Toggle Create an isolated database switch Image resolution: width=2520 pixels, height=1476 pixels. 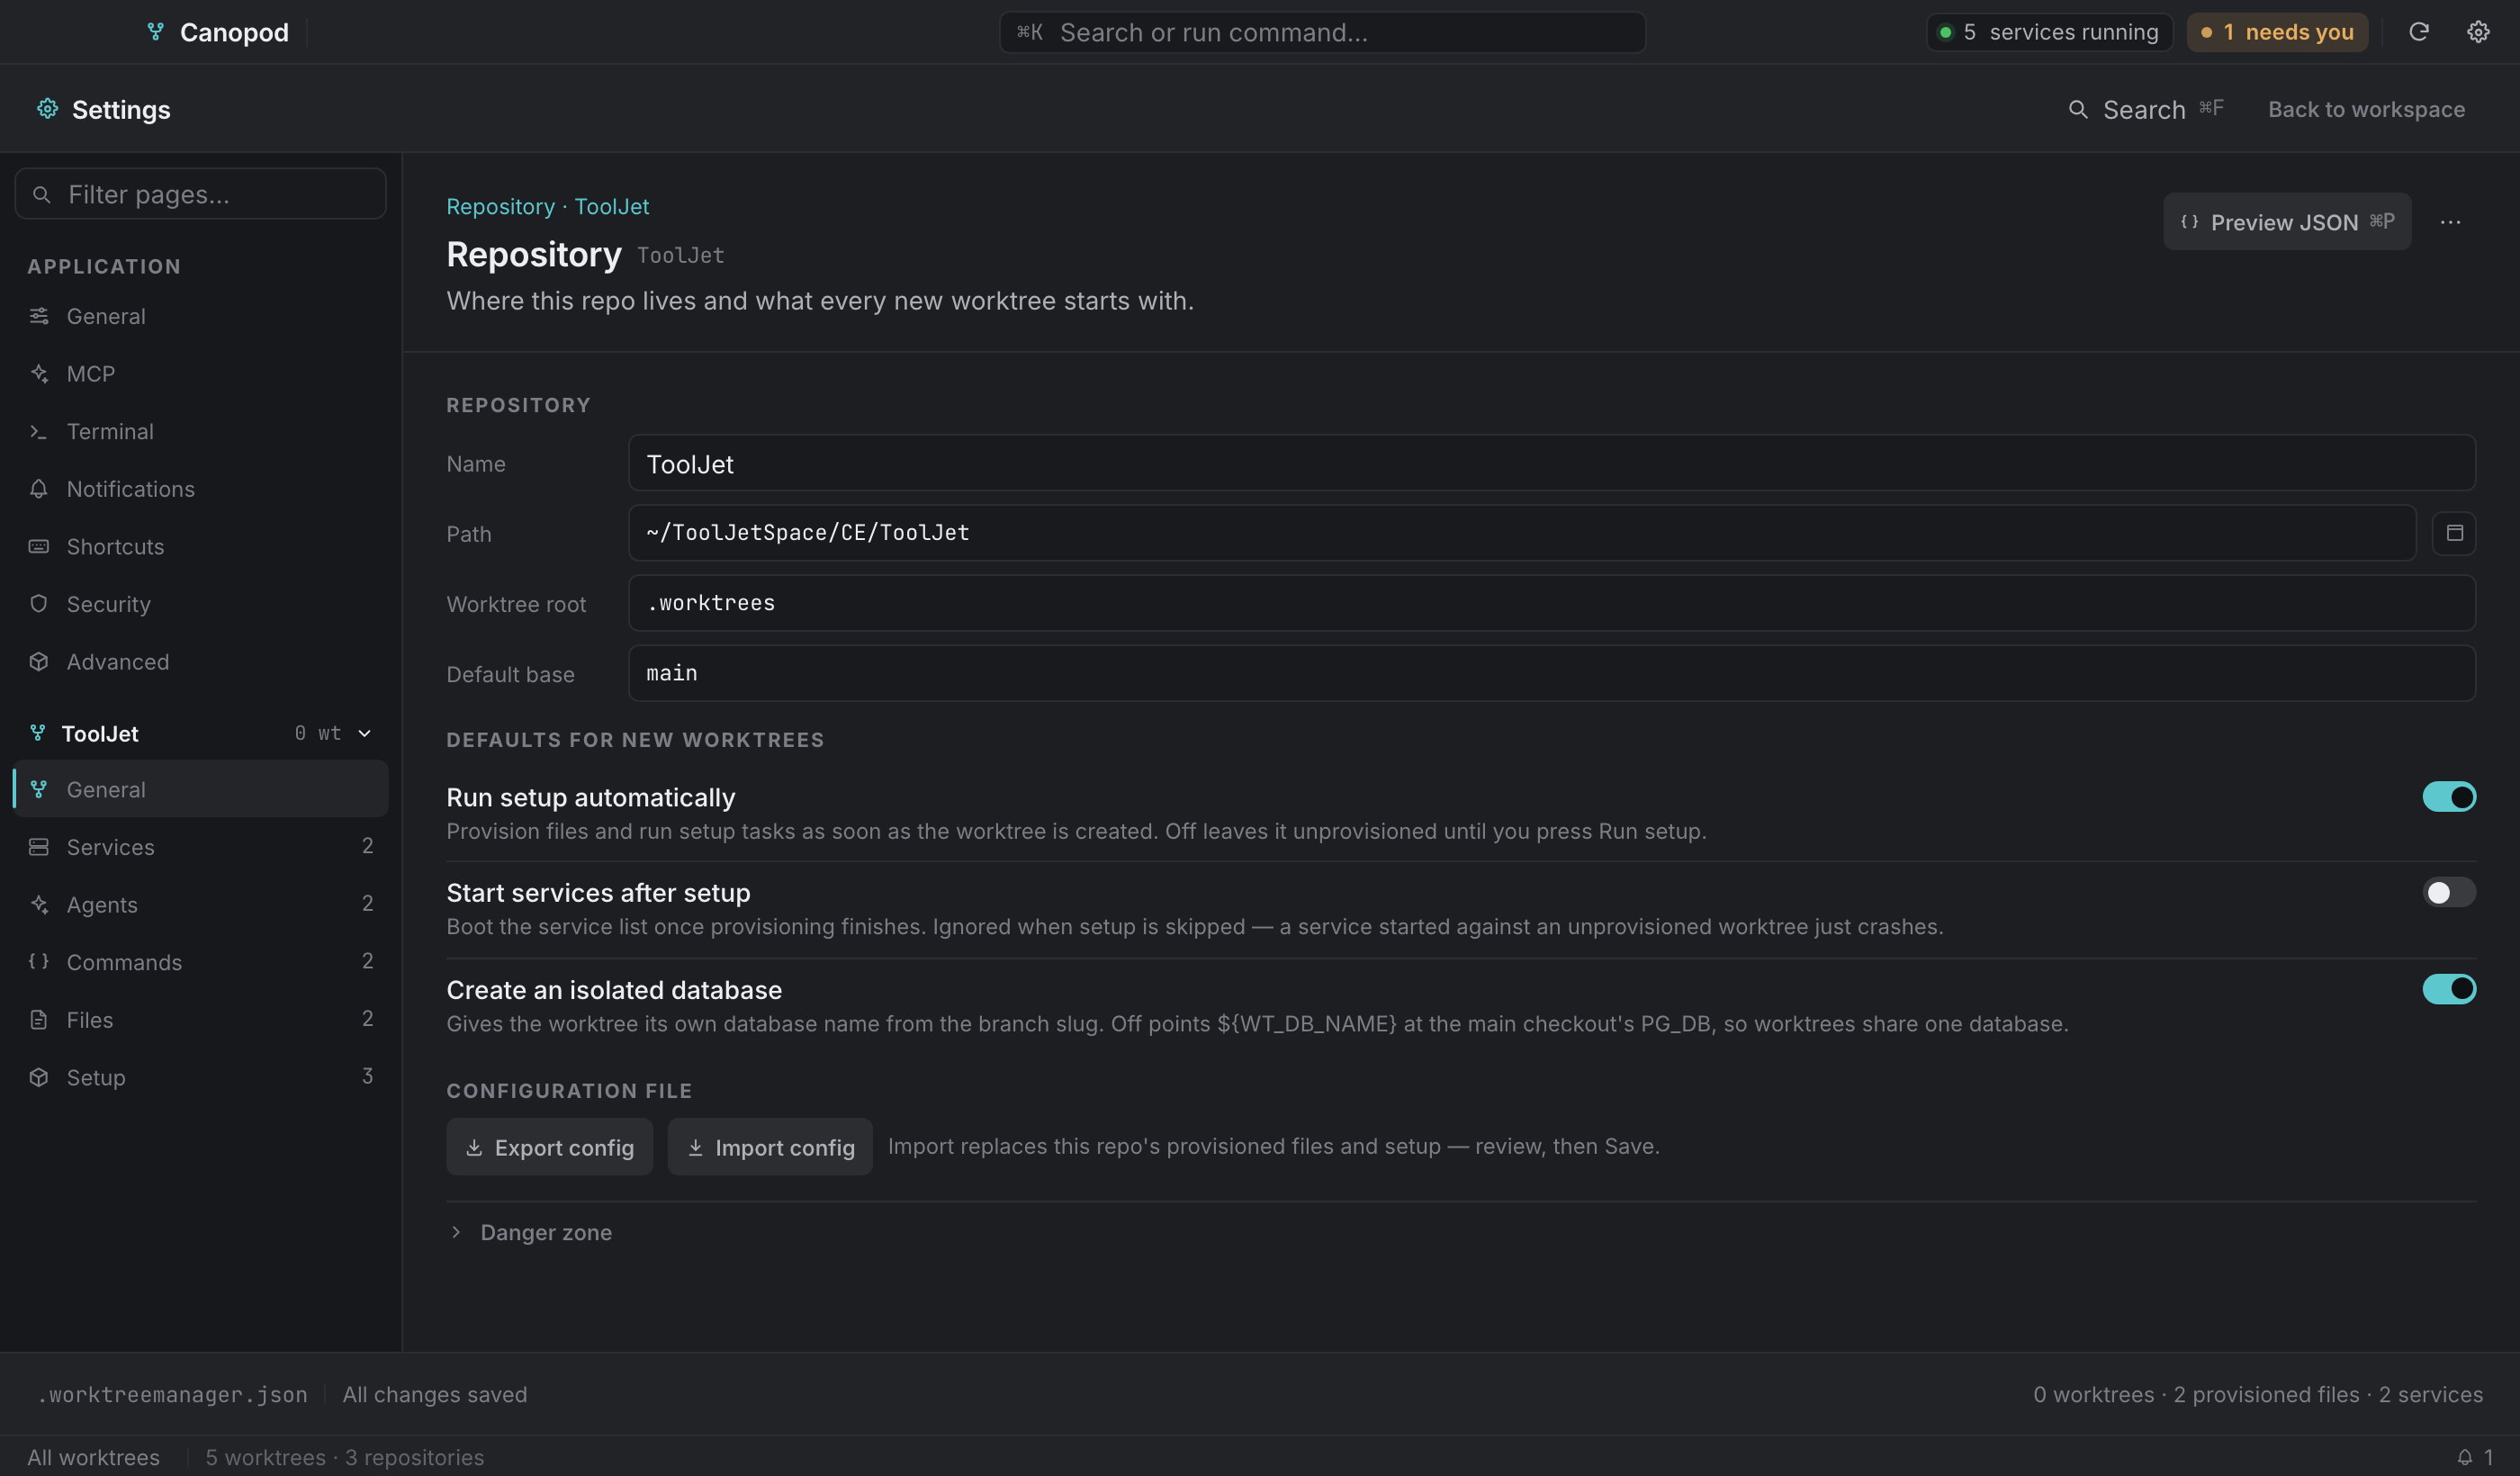click(x=2449, y=989)
